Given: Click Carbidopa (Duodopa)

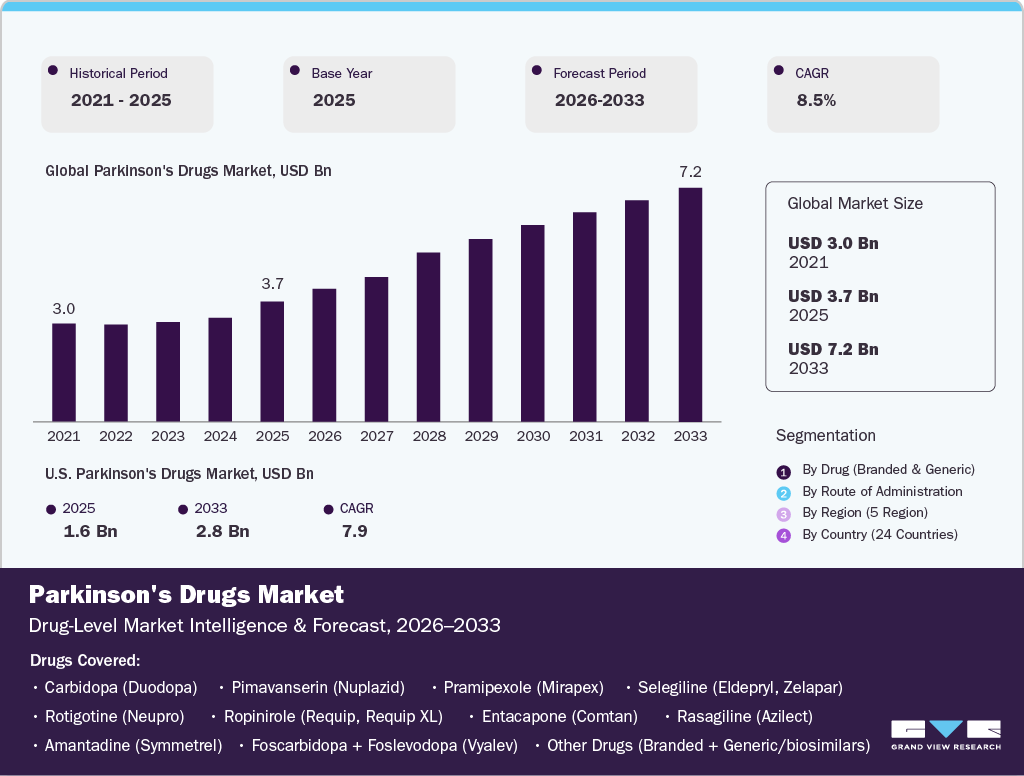Looking at the screenshot, I should point(121,688).
